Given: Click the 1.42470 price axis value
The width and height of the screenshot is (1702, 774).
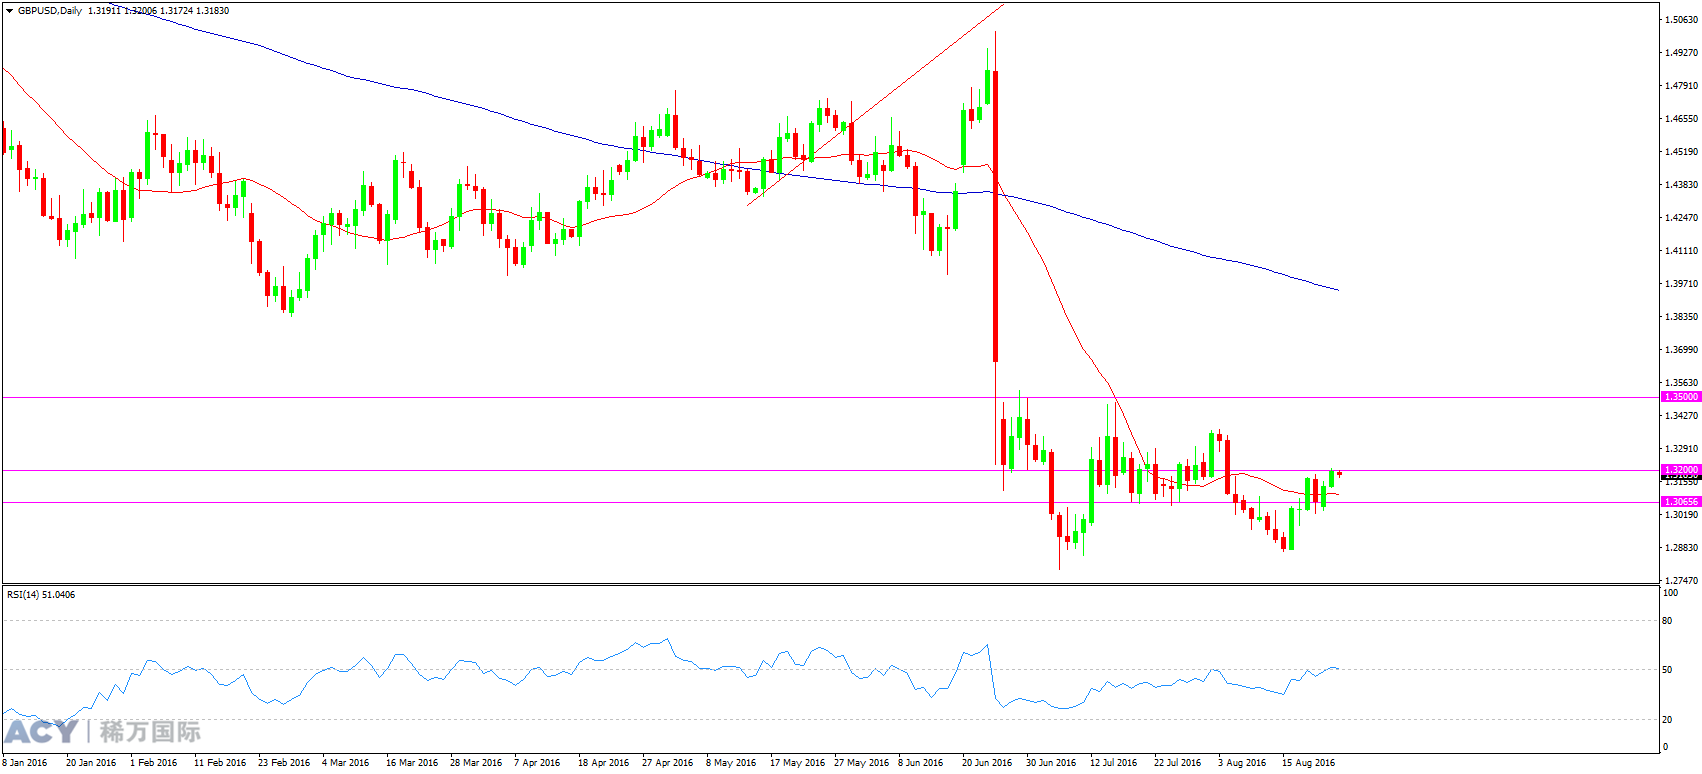Looking at the screenshot, I should (1681, 217).
